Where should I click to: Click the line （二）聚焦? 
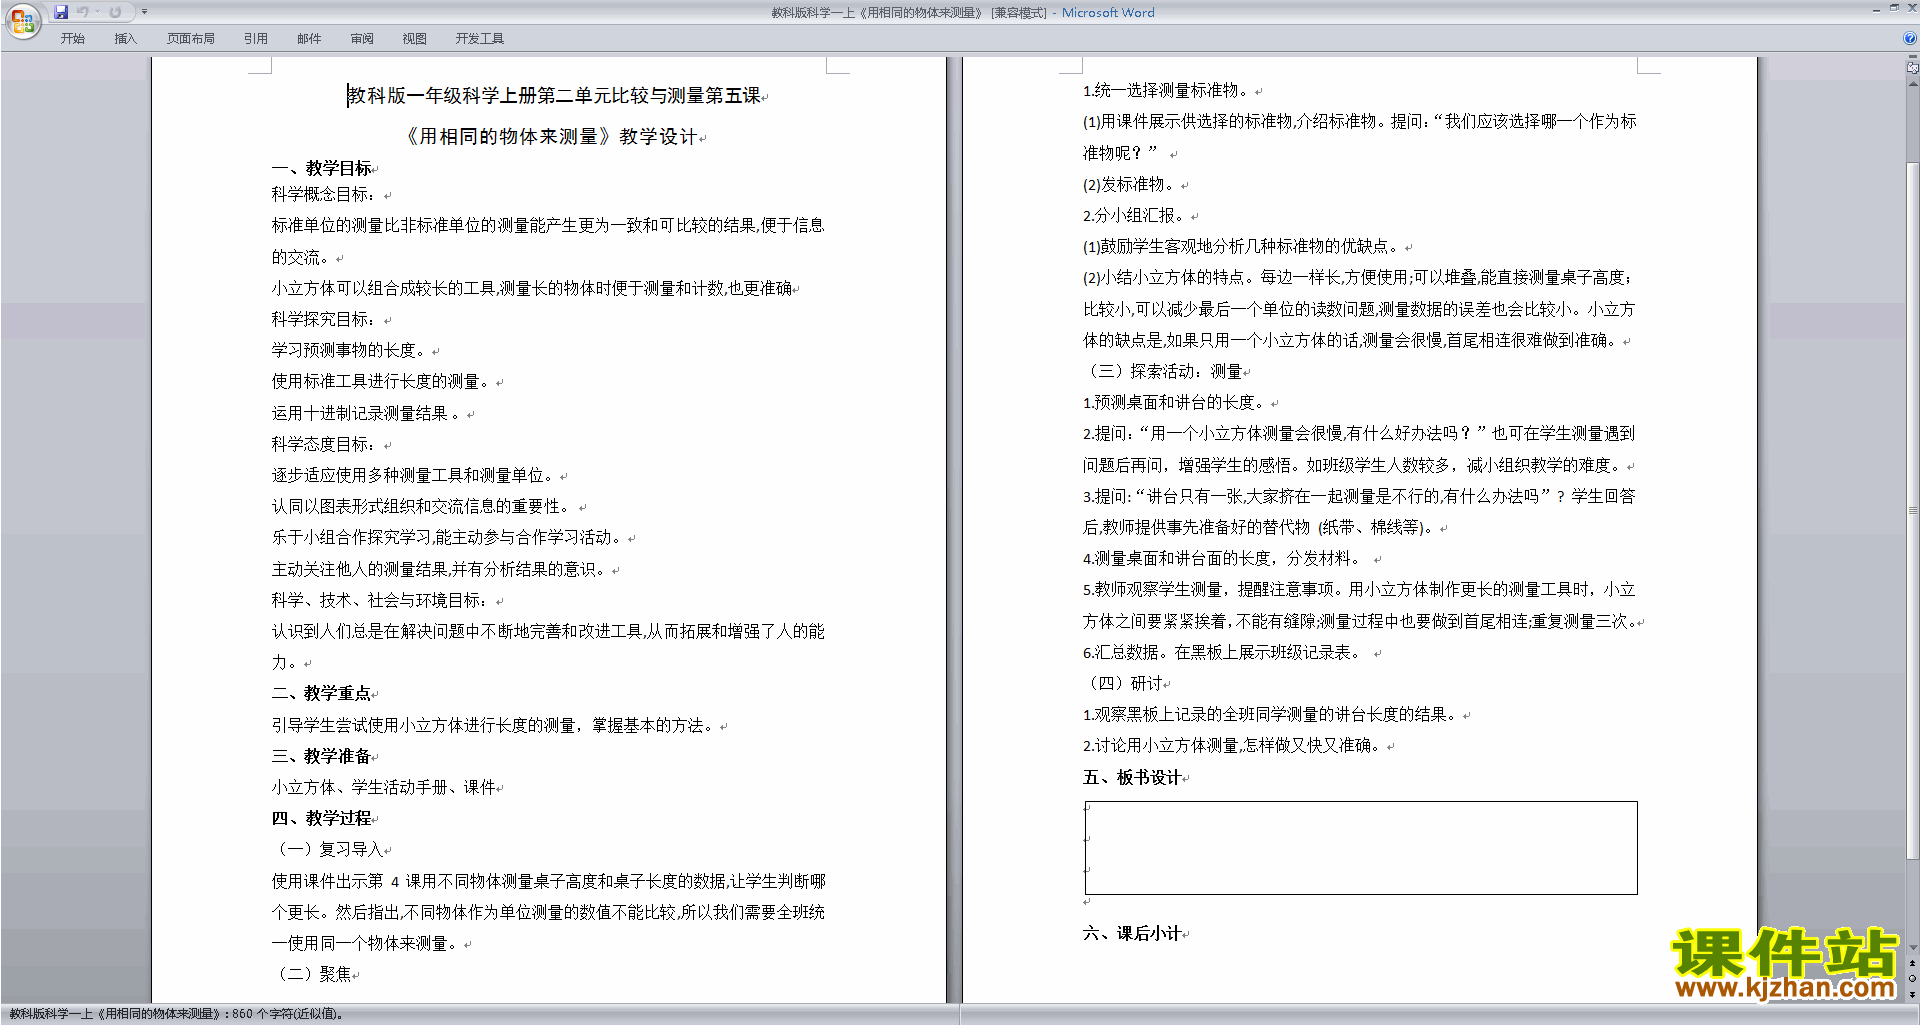coord(312,973)
